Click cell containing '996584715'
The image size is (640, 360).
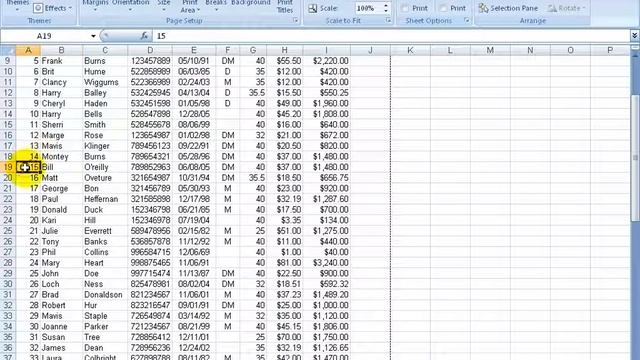pyautogui.click(x=150, y=252)
